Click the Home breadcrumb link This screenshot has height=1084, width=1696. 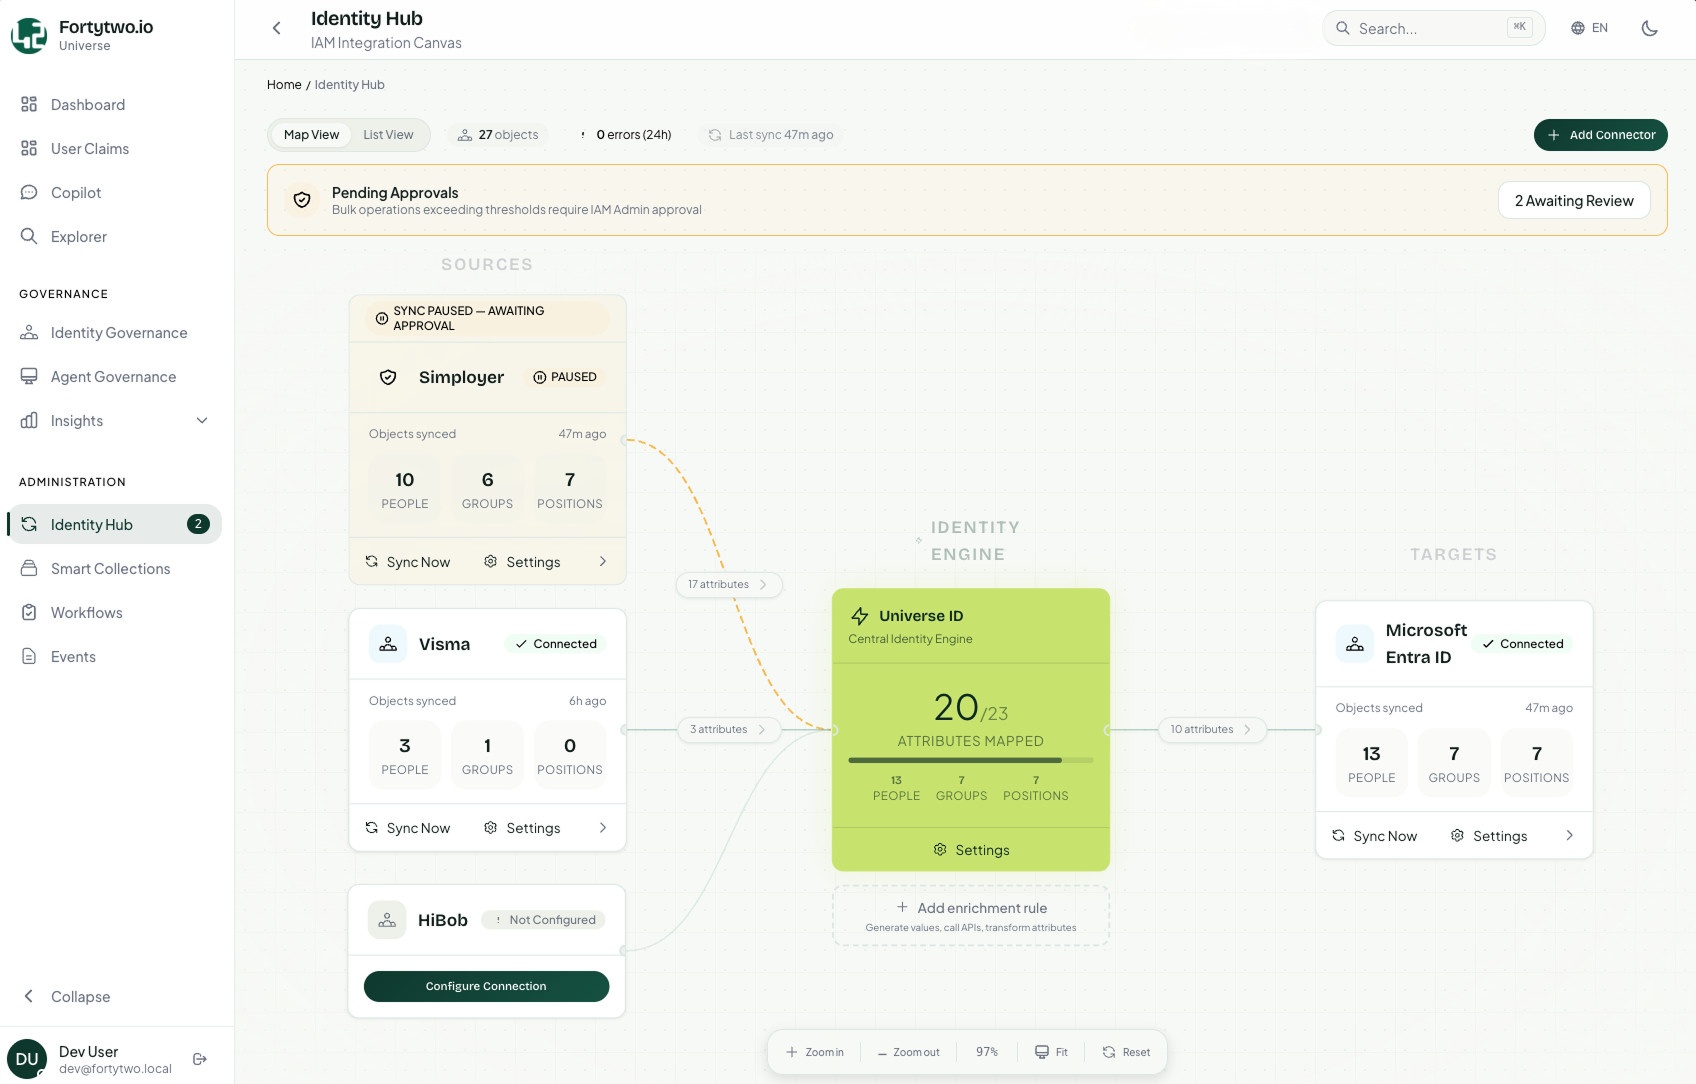(283, 84)
